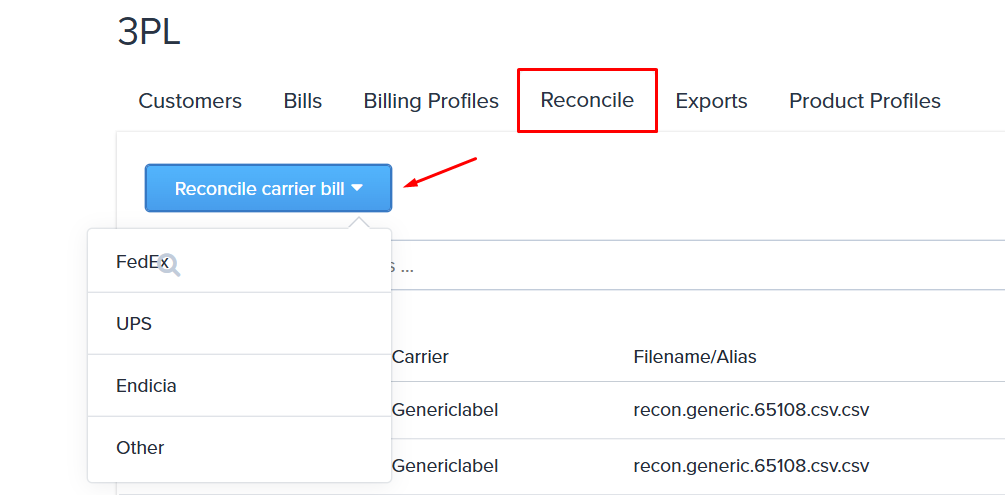Select Endicia carrier option
The image size is (1005, 495).
[x=146, y=386]
